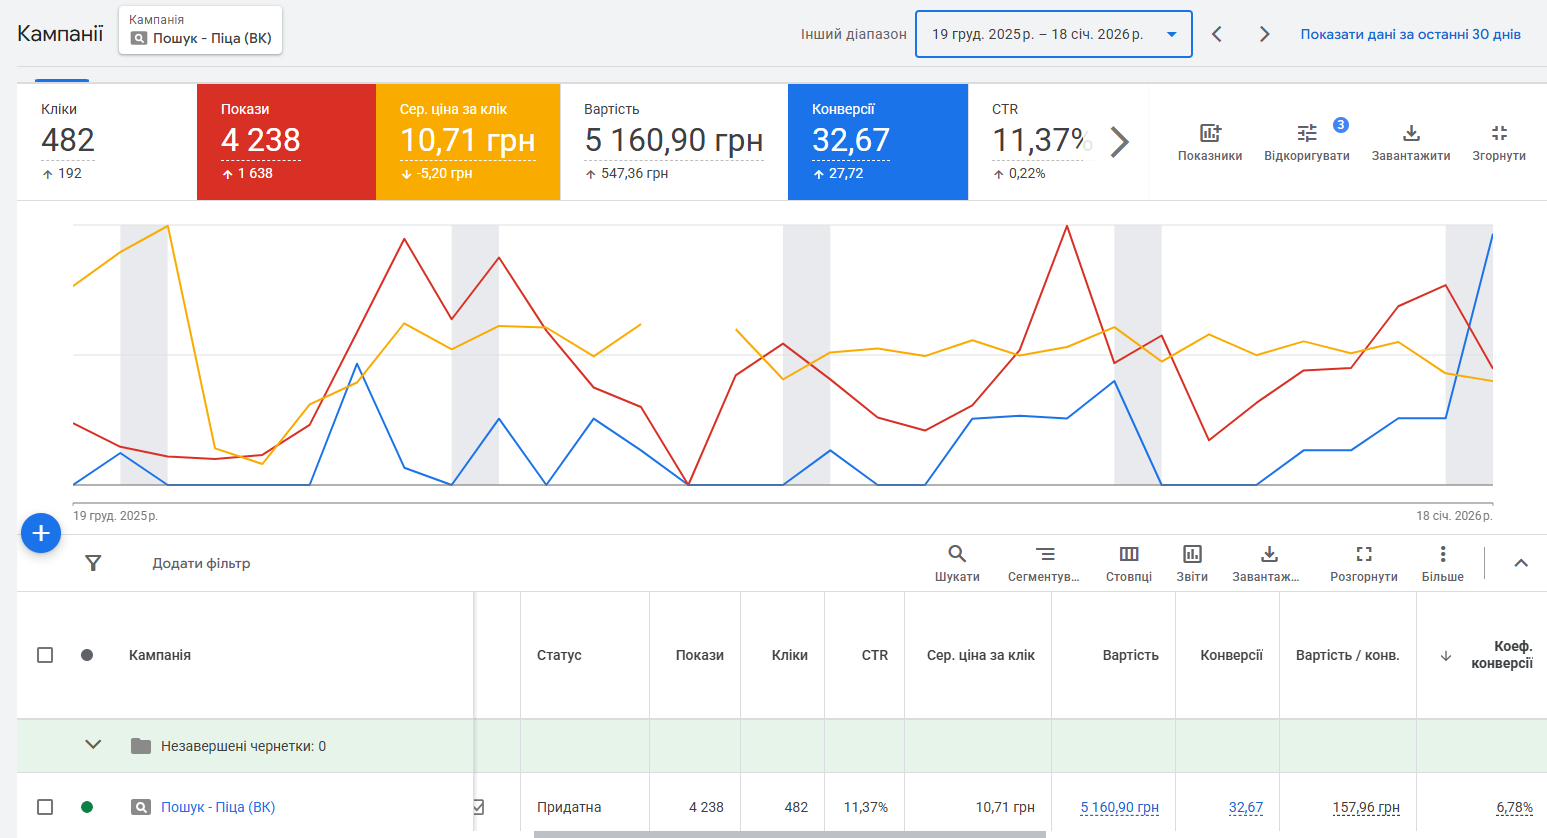This screenshot has width=1547, height=838.
Task: Click the blue plus new campaign button
Action: point(41,534)
